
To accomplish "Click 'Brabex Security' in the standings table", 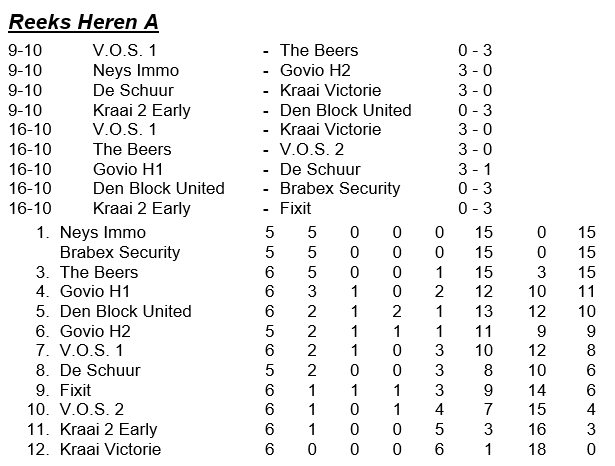I will (120, 253).
